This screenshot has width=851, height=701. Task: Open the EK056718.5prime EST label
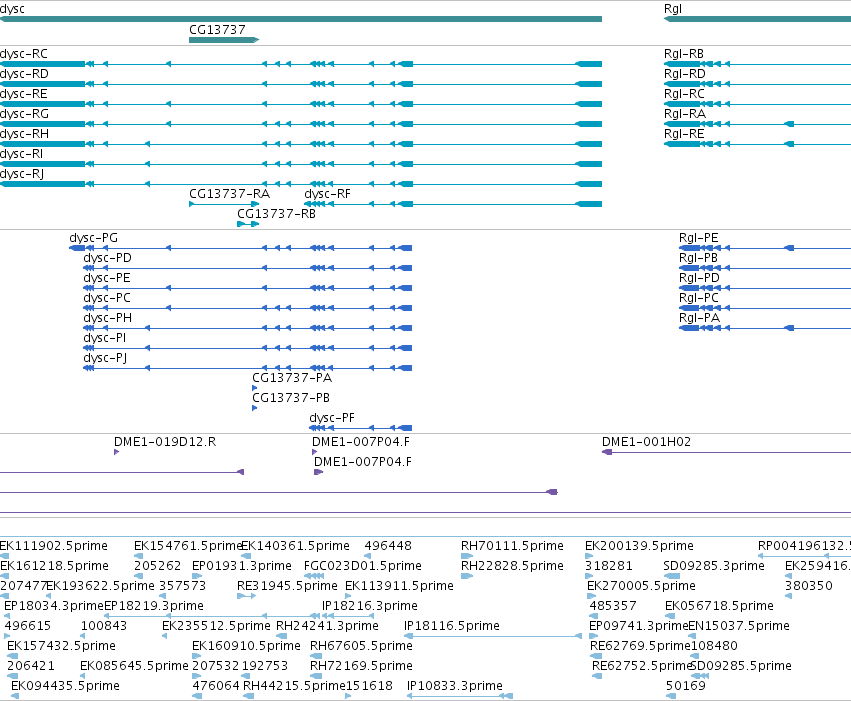pos(719,606)
